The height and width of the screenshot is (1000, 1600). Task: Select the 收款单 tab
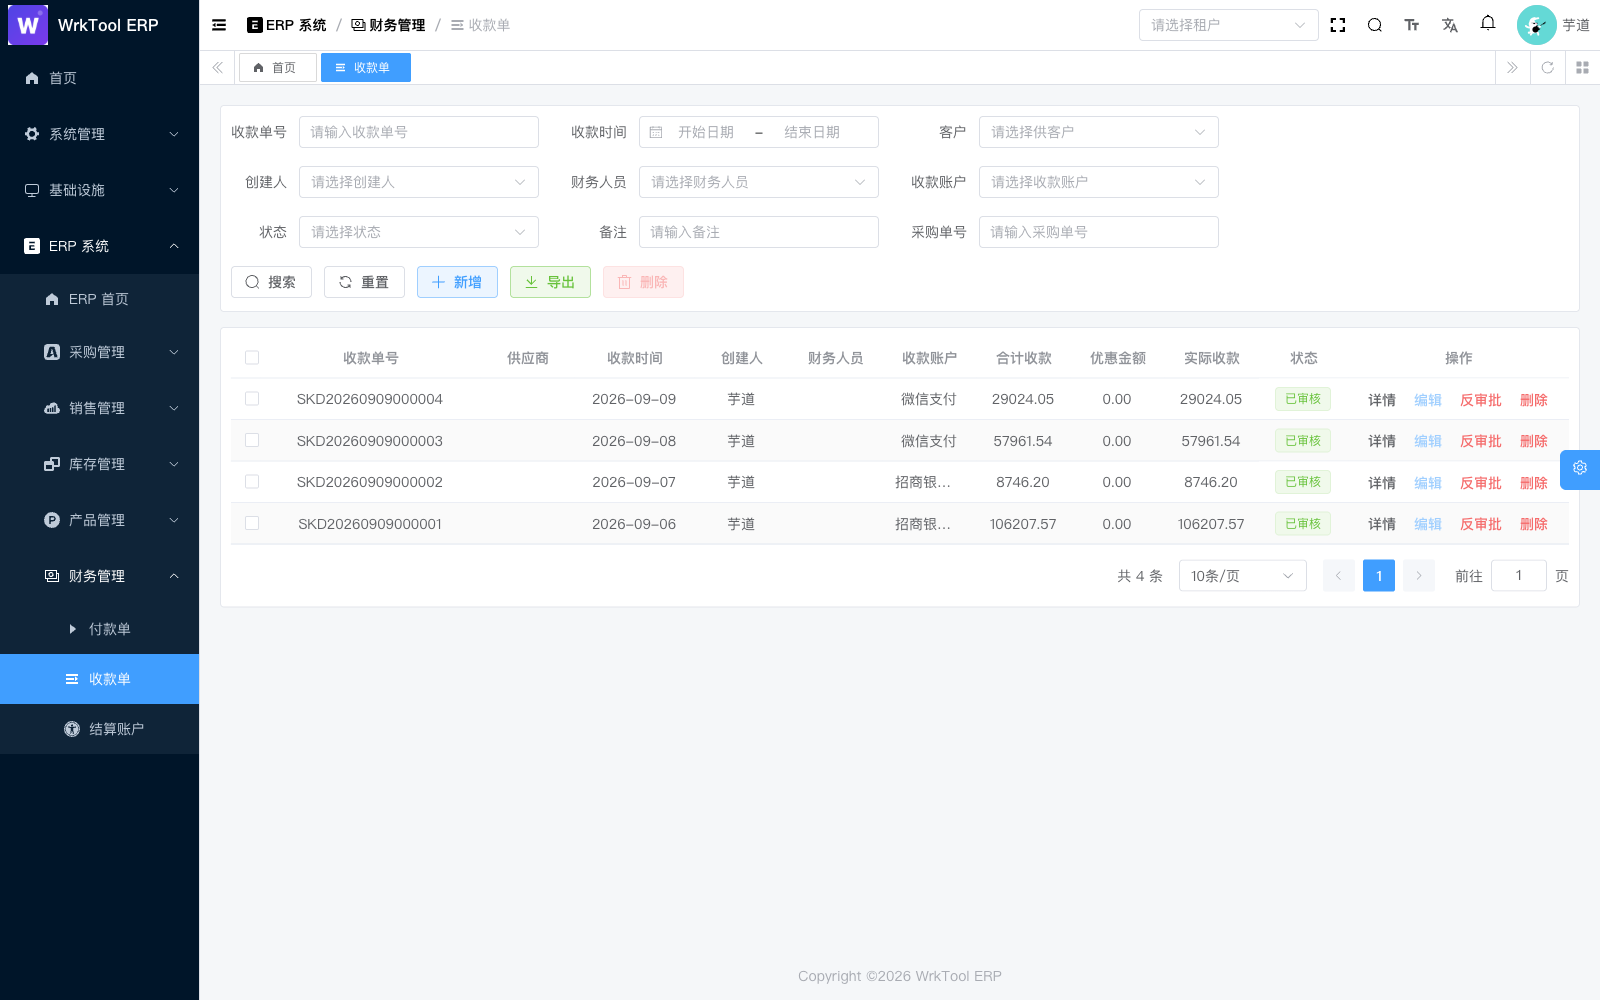(365, 68)
